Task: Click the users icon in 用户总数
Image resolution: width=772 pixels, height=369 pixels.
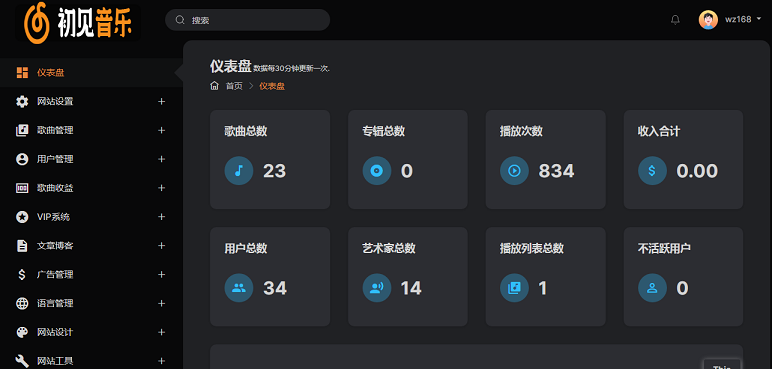Action: coord(239,288)
